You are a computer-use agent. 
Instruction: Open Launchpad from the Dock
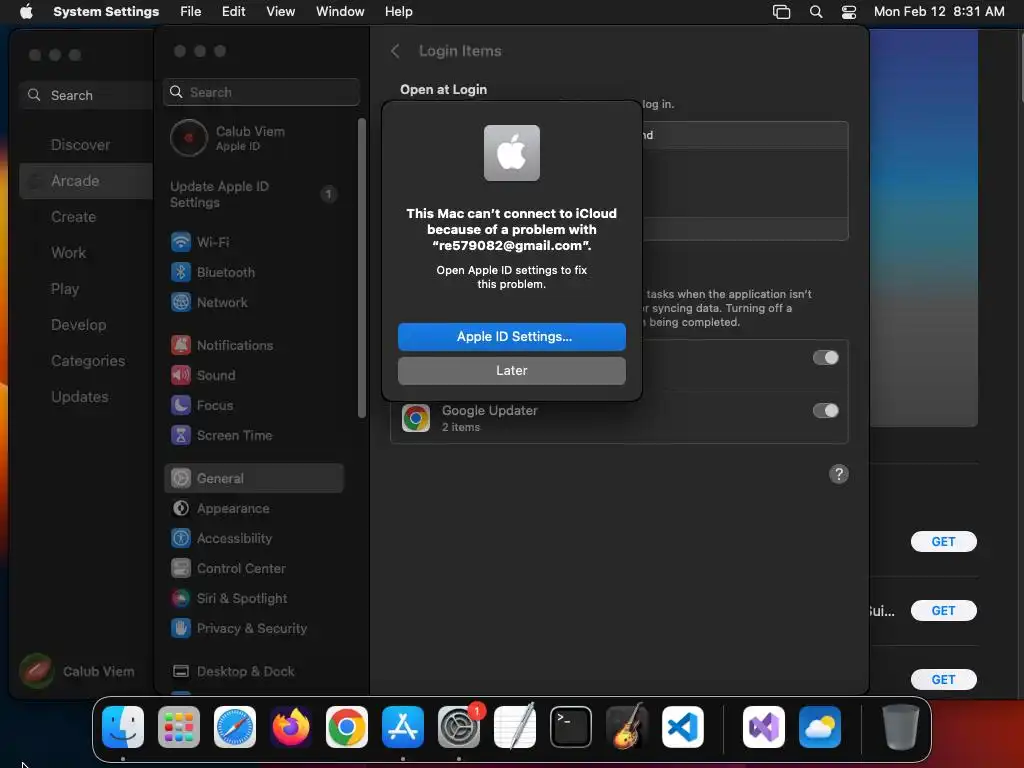click(179, 727)
